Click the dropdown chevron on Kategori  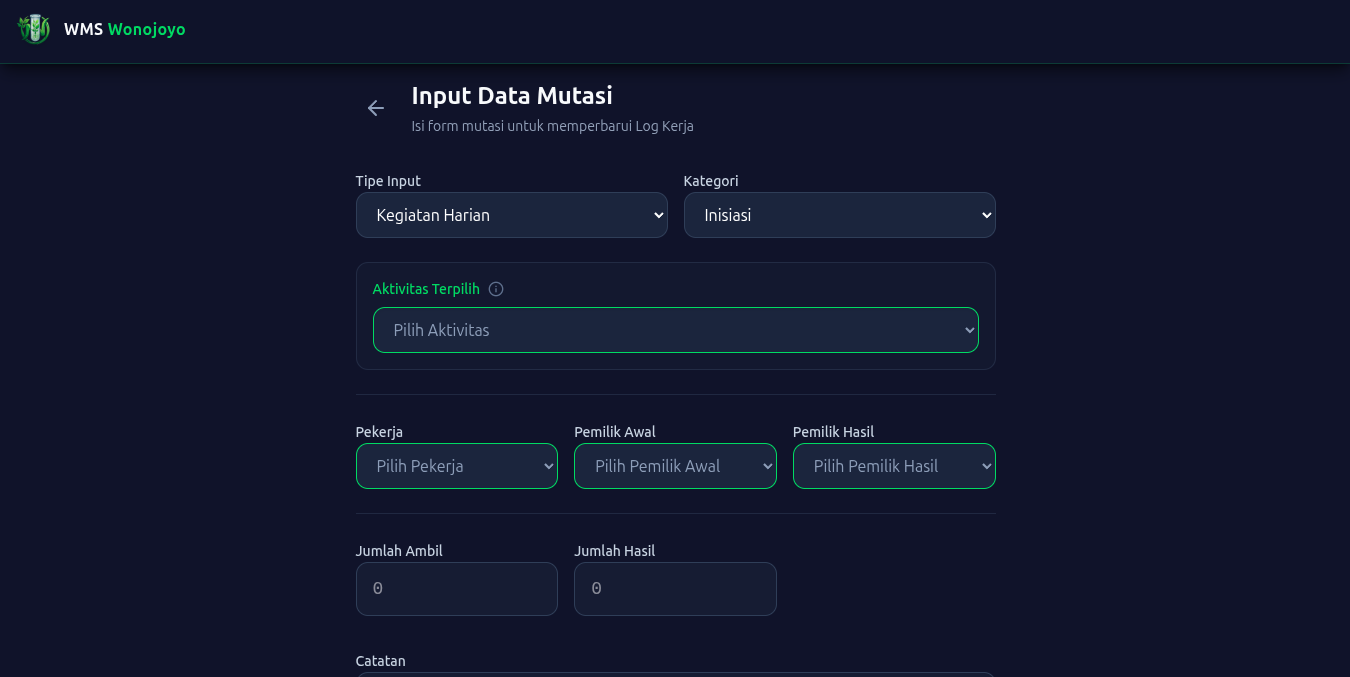click(x=984, y=215)
